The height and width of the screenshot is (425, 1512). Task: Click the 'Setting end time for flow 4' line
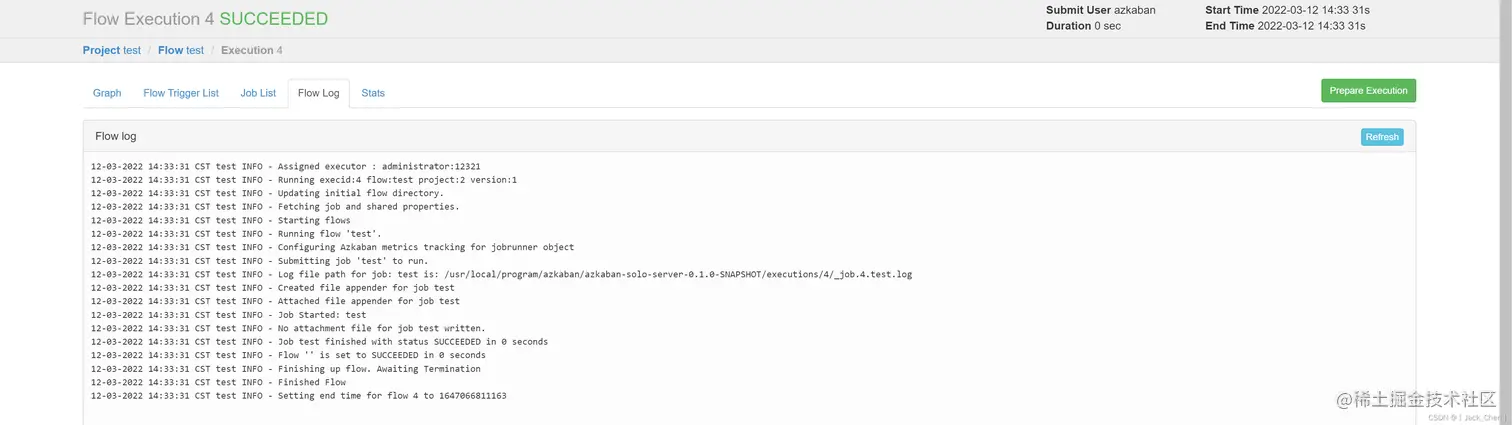299,396
